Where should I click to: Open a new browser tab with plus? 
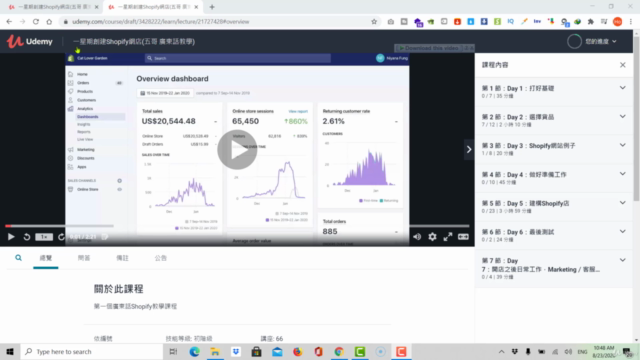212,7
